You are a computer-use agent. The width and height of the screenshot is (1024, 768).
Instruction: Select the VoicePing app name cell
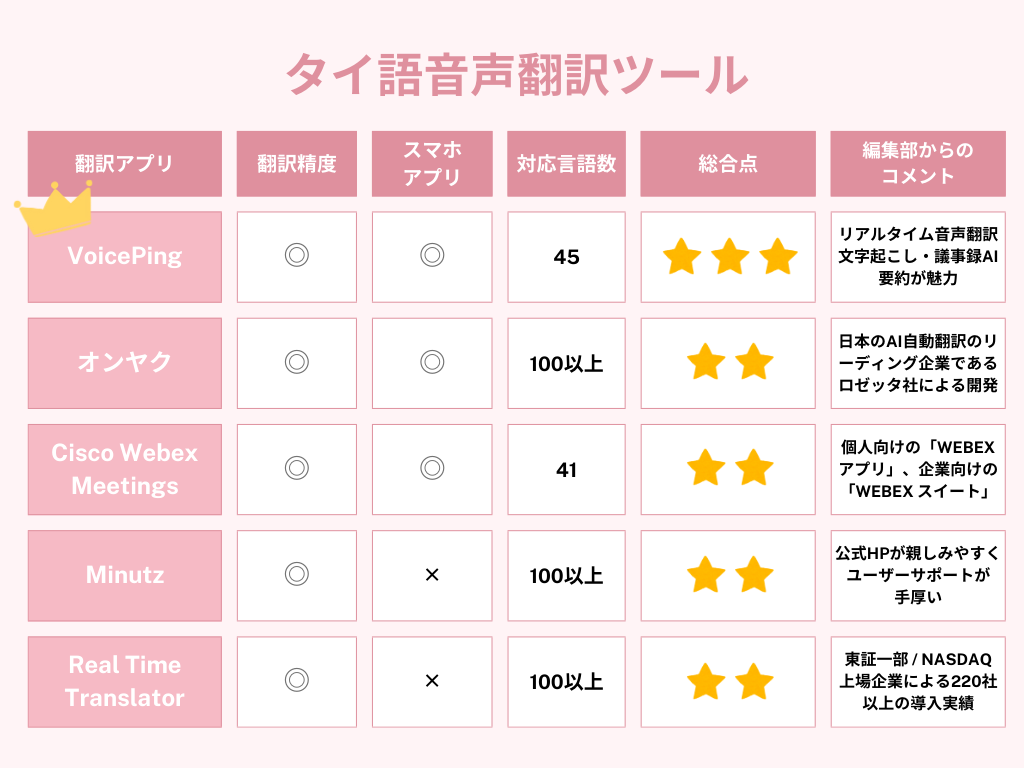[125, 256]
